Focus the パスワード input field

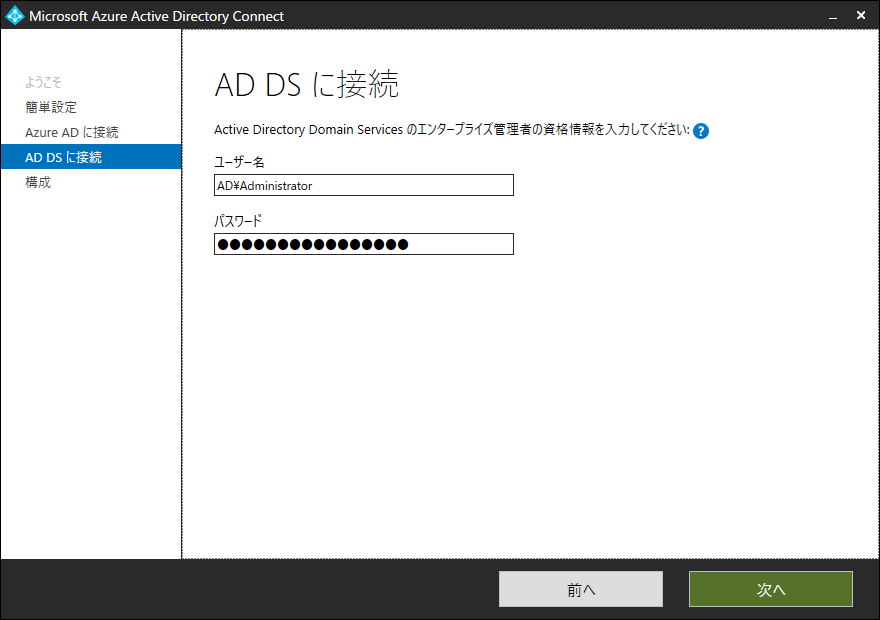click(x=364, y=244)
